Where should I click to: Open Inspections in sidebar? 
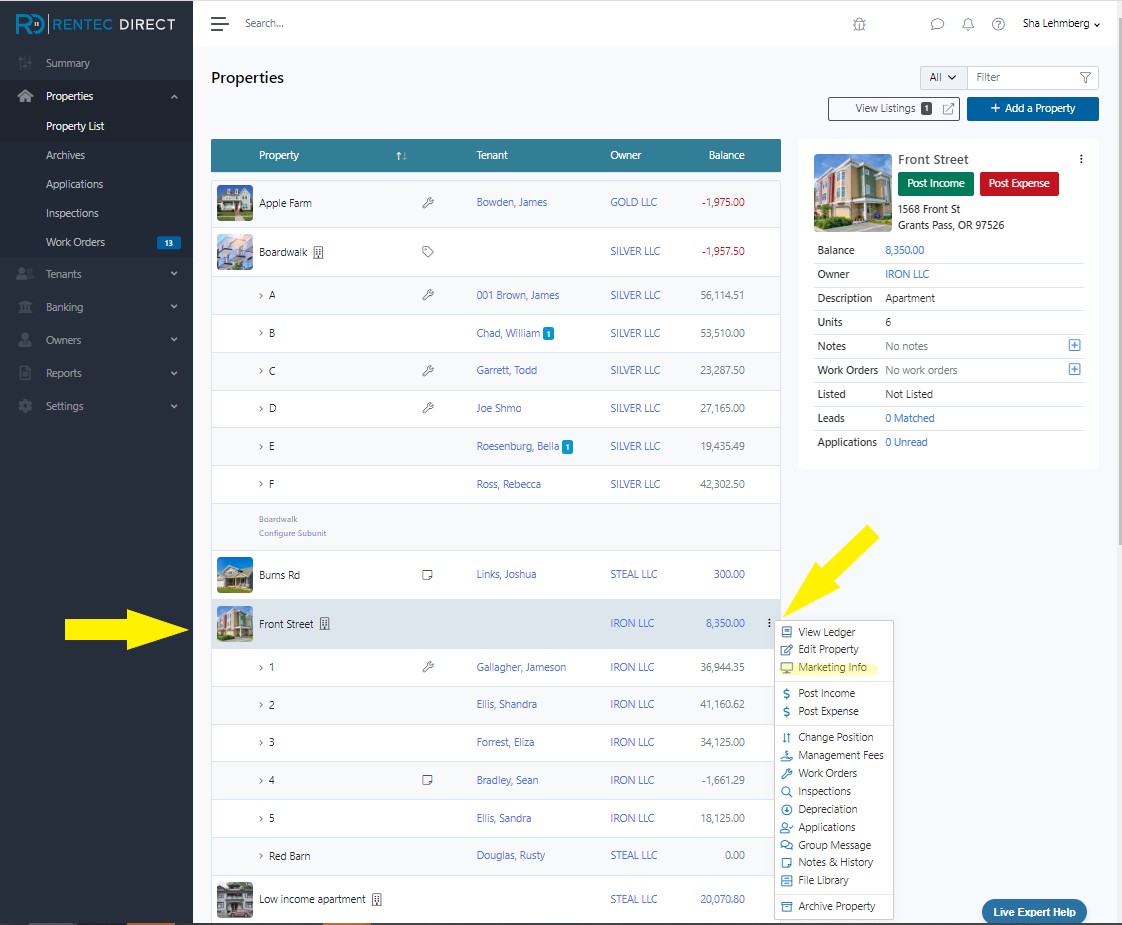click(72, 213)
